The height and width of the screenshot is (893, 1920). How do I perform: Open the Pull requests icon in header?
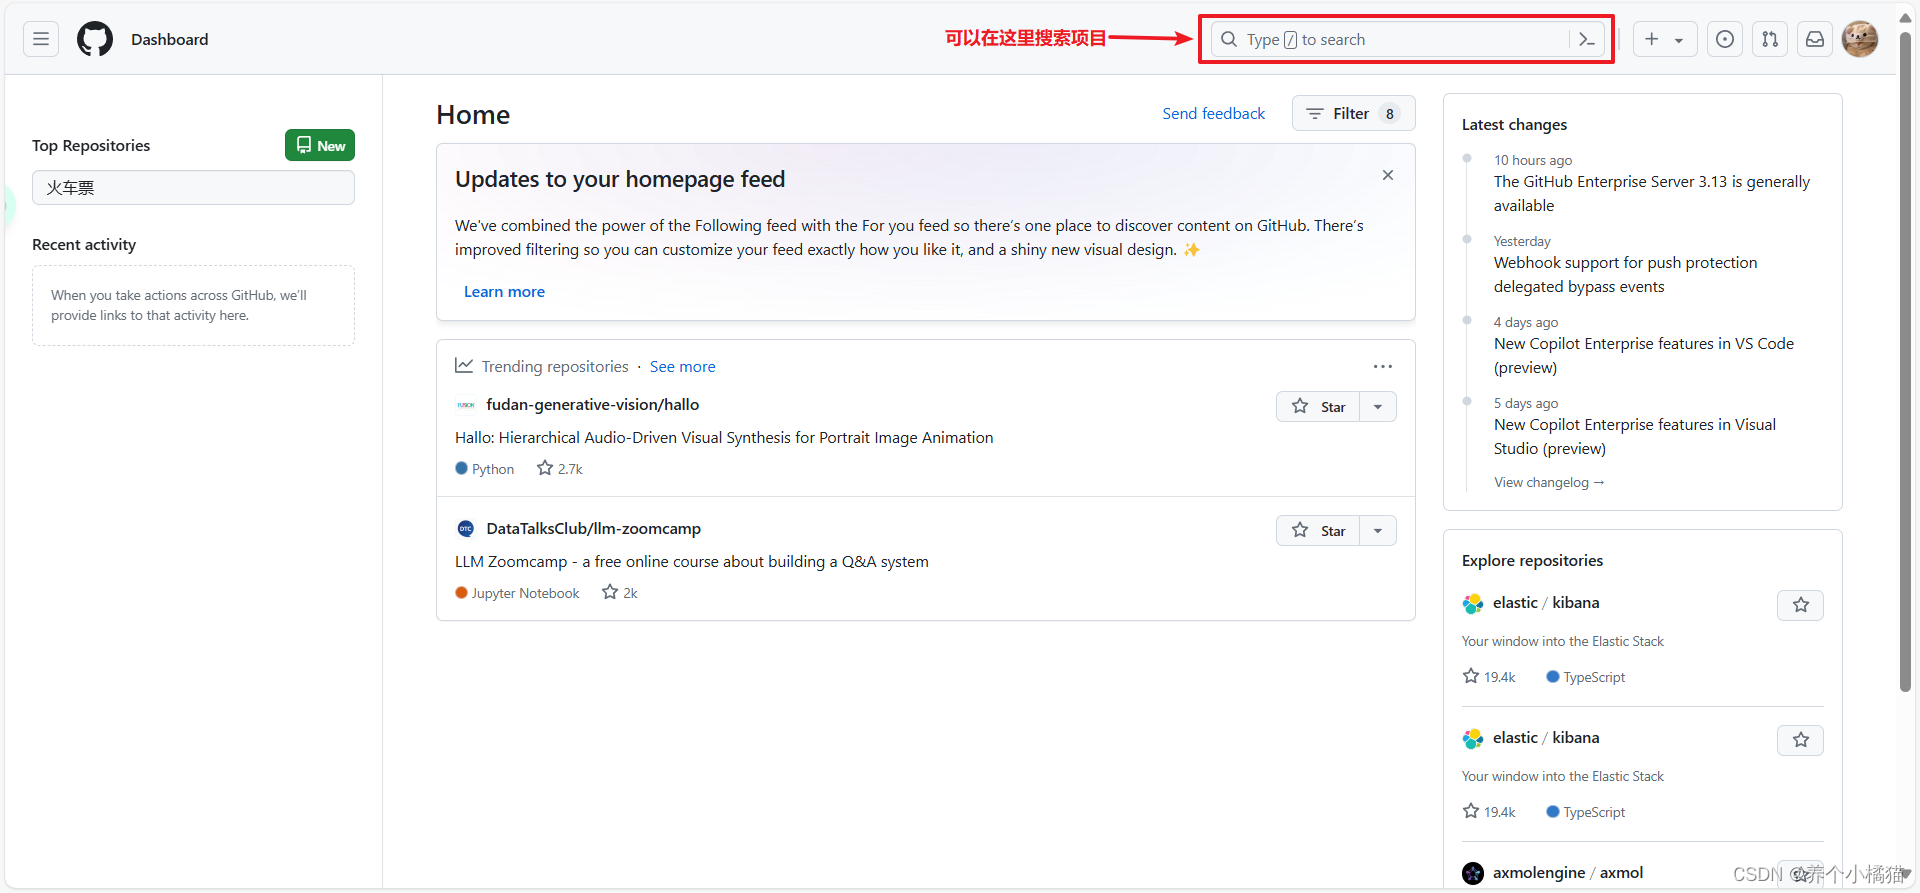(1770, 39)
